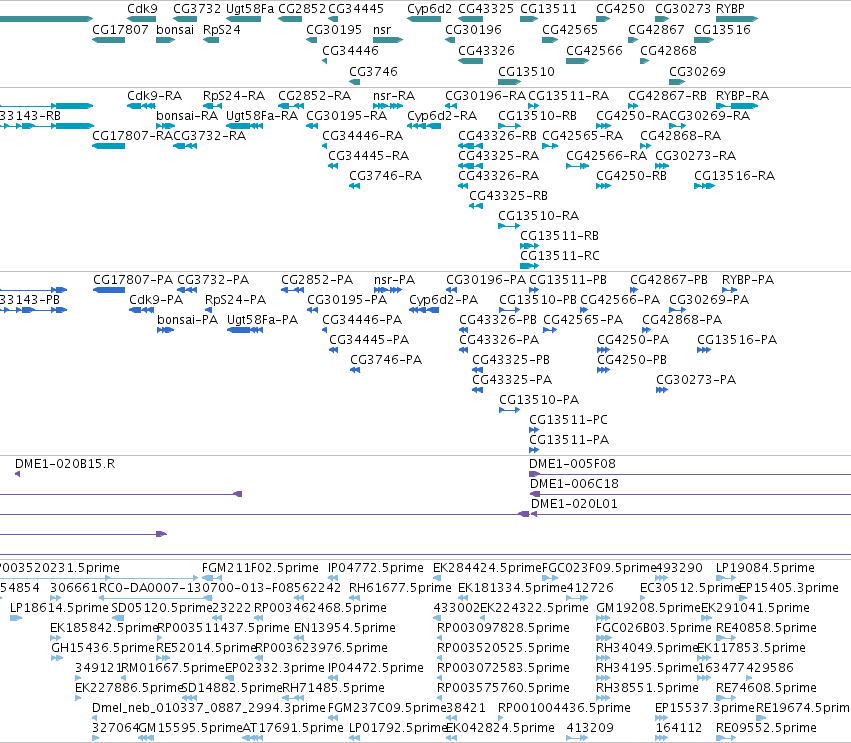Click the RYBP-PA protein label
851x743 pixels.
point(748,280)
